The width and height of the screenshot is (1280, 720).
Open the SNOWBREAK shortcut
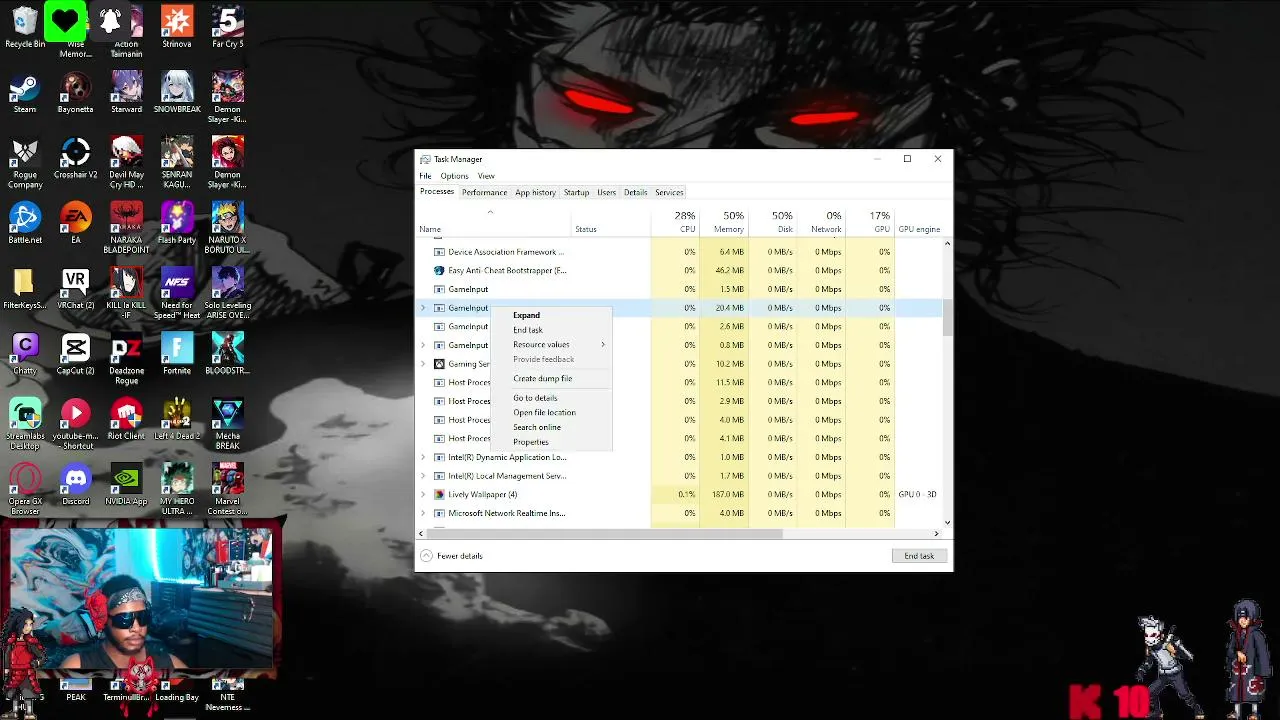[x=177, y=92]
